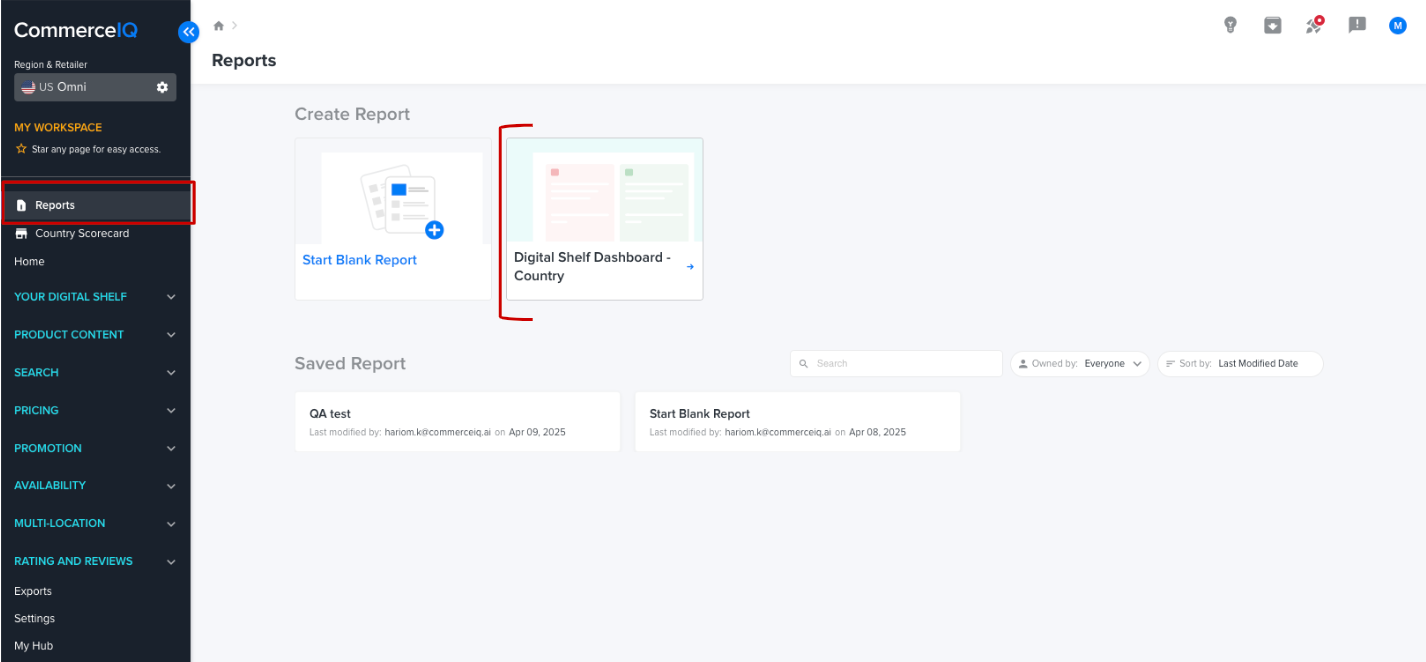Click the Create Report heading
The image size is (1426, 662).
[x=352, y=114]
